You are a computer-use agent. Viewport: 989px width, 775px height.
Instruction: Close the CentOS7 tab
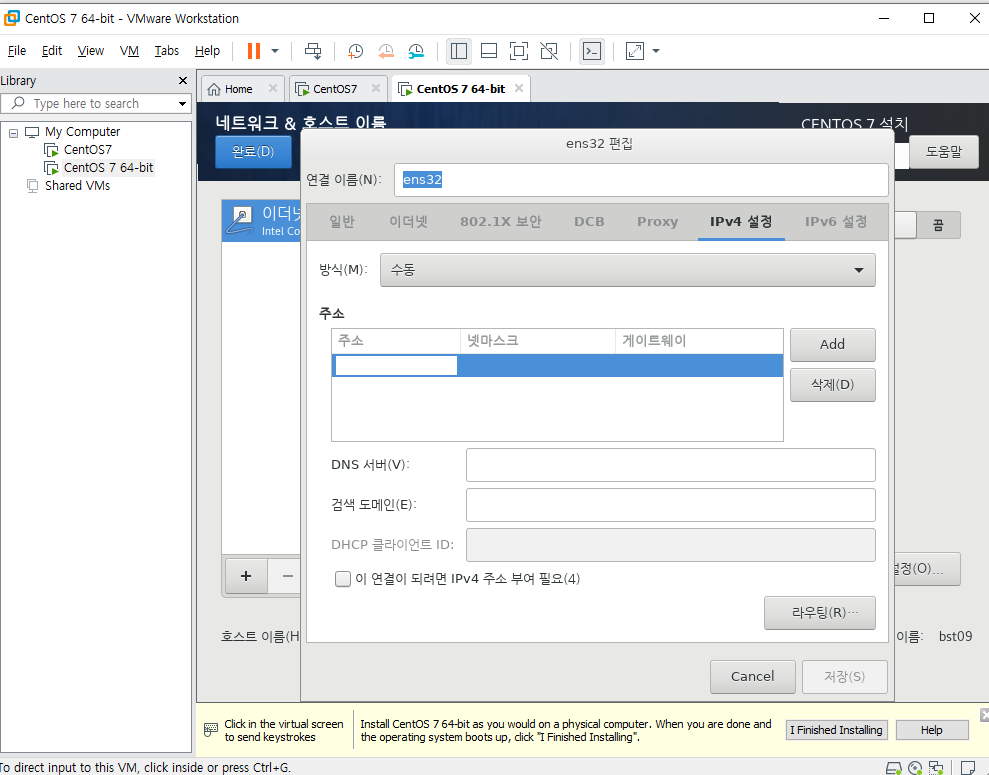click(376, 88)
